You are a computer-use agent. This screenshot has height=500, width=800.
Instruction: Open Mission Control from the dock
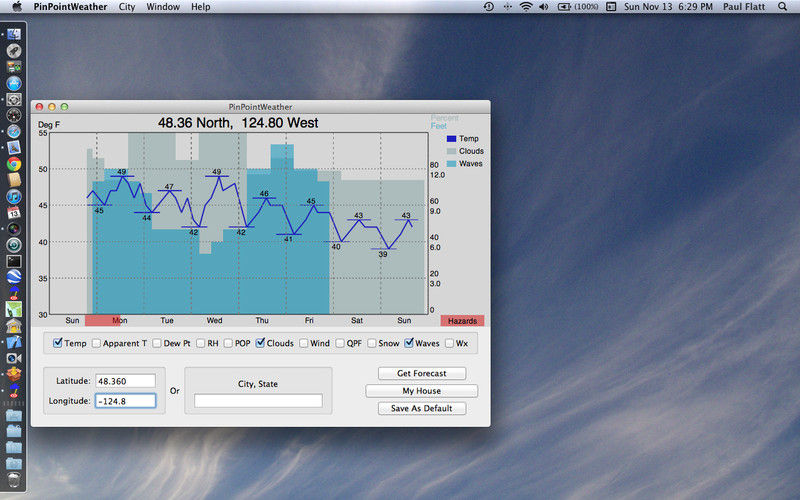pos(14,67)
